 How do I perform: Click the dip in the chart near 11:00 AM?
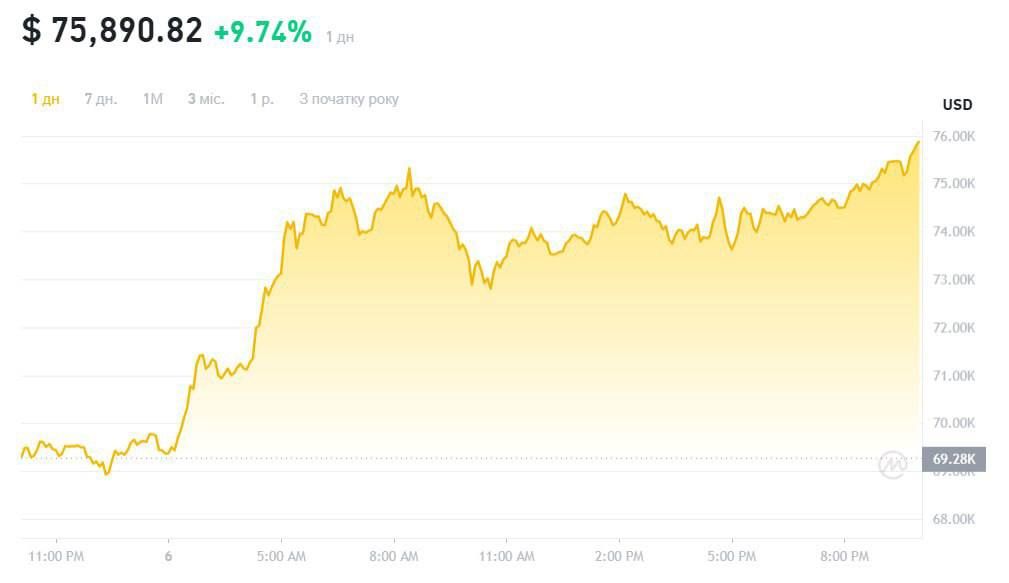click(490, 290)
